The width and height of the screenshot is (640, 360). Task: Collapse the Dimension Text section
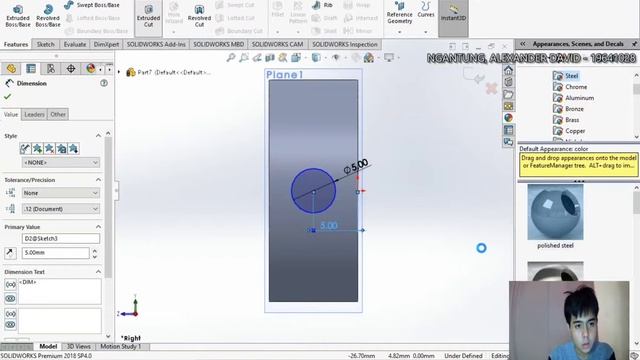pos(98,271)
